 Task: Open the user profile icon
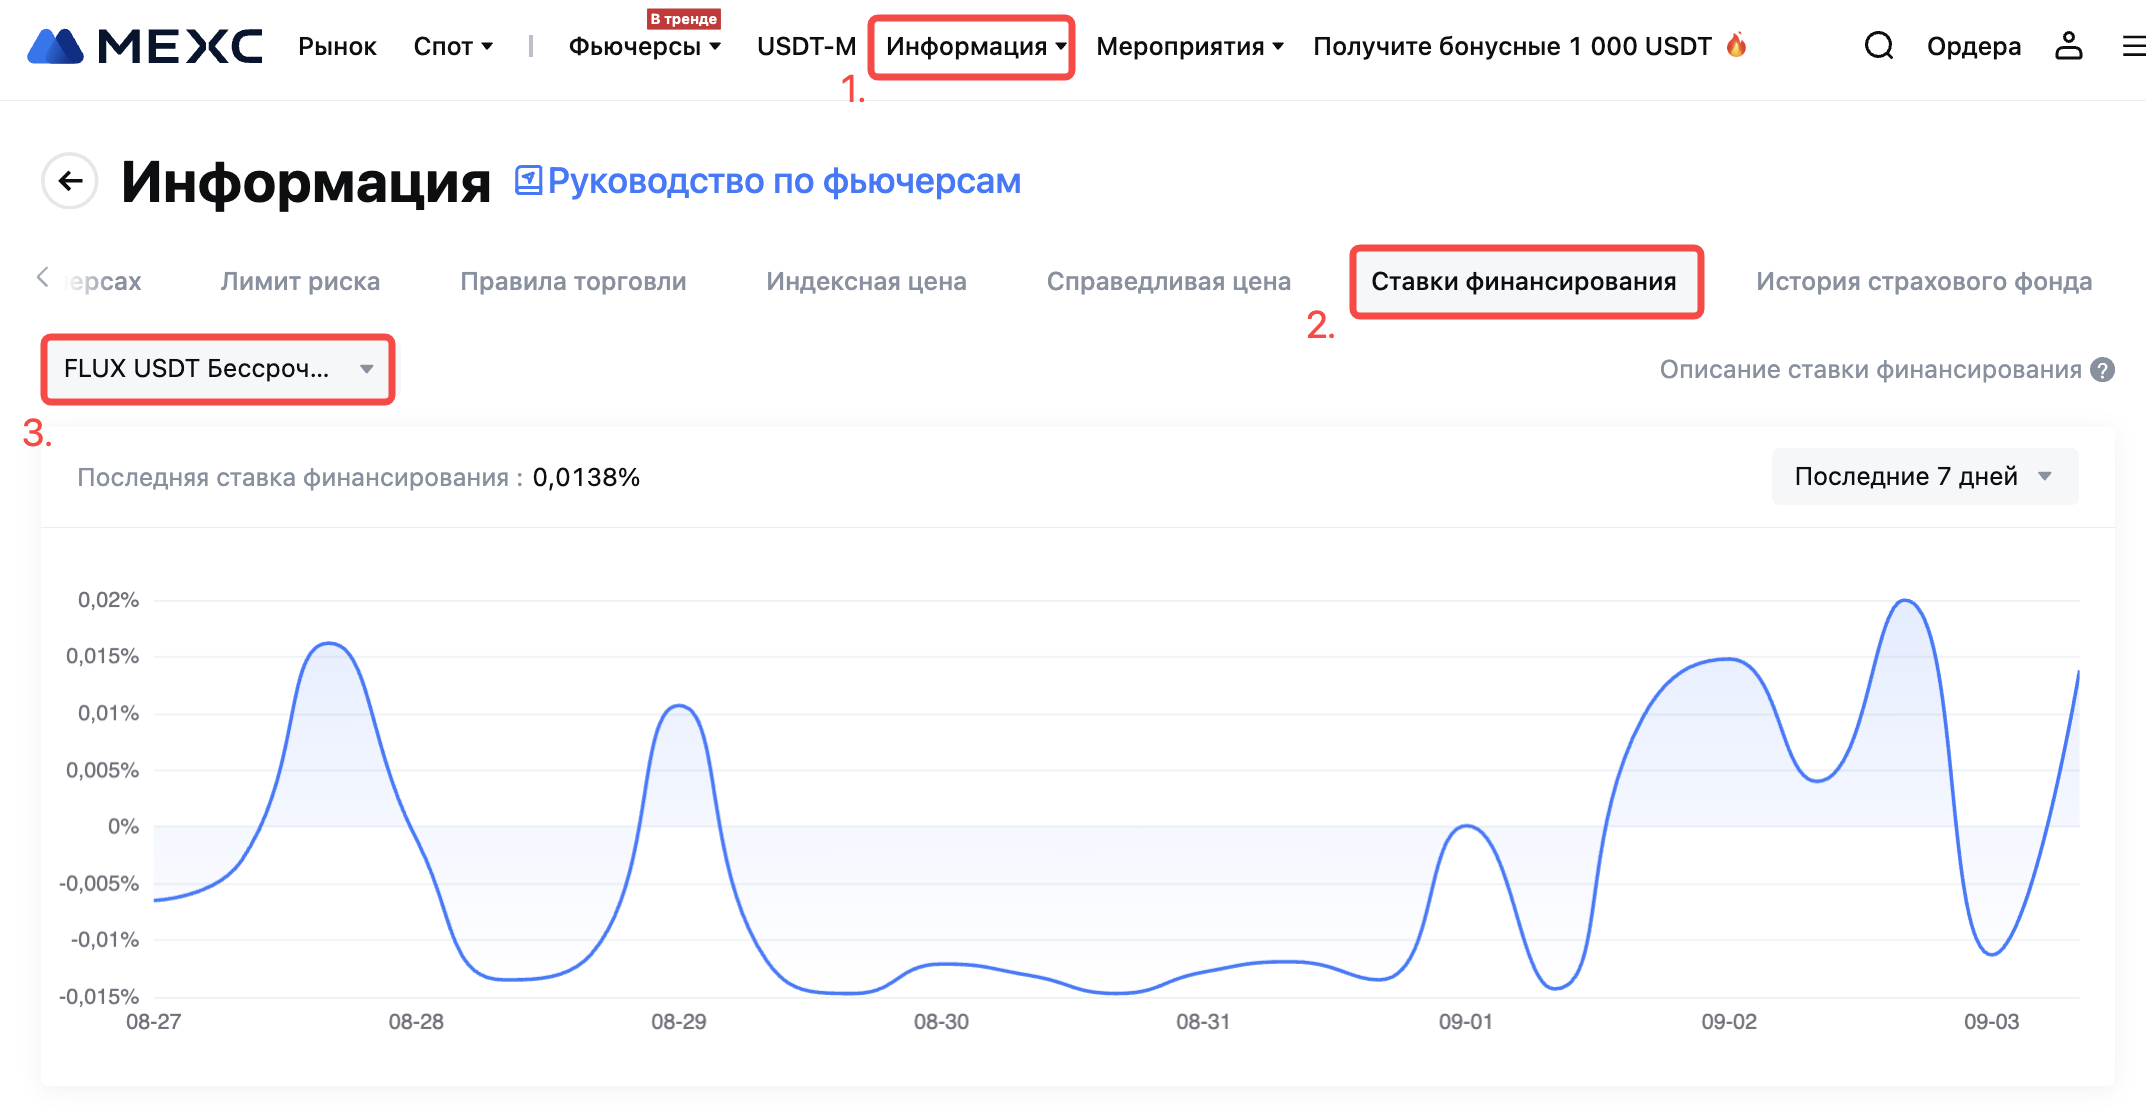pyautogui.click(x=2068, y=46)
